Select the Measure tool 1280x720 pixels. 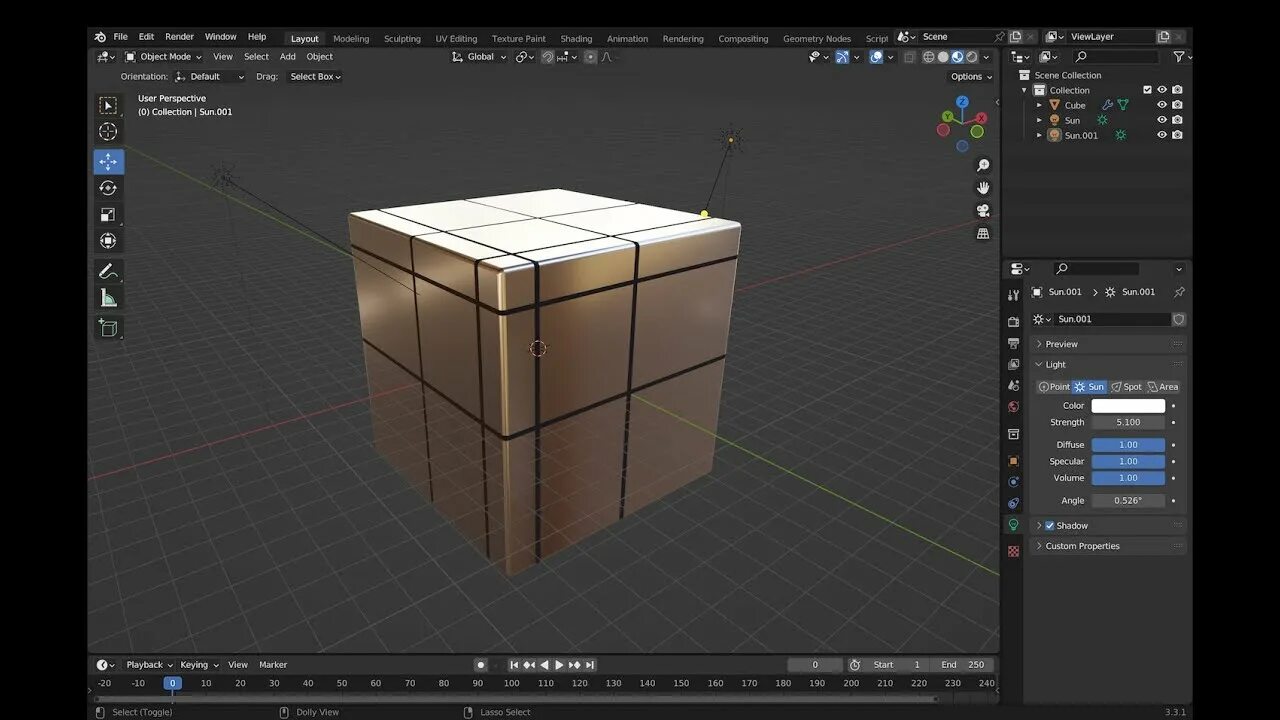108,297
